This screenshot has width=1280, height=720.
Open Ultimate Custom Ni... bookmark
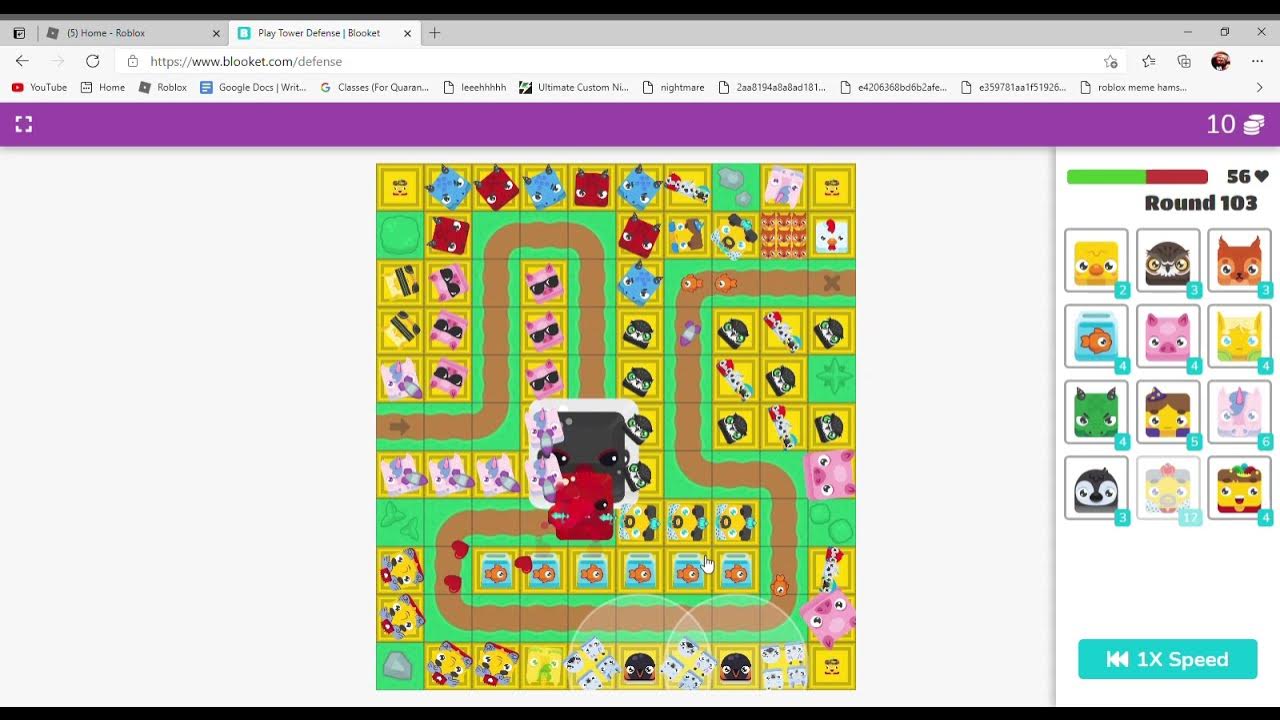(x=573, y=87)
